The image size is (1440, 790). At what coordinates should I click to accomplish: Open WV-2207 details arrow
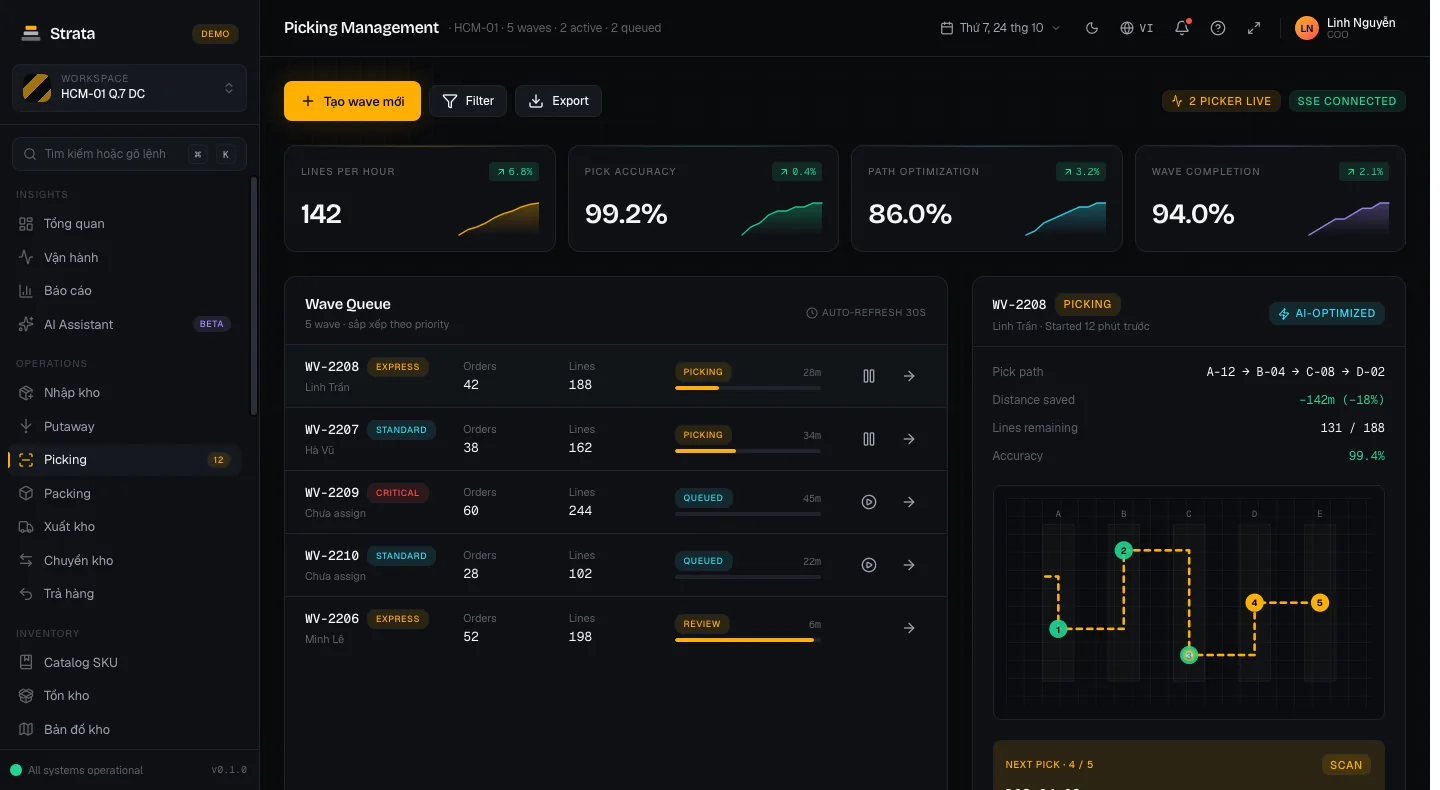[909, 439]
